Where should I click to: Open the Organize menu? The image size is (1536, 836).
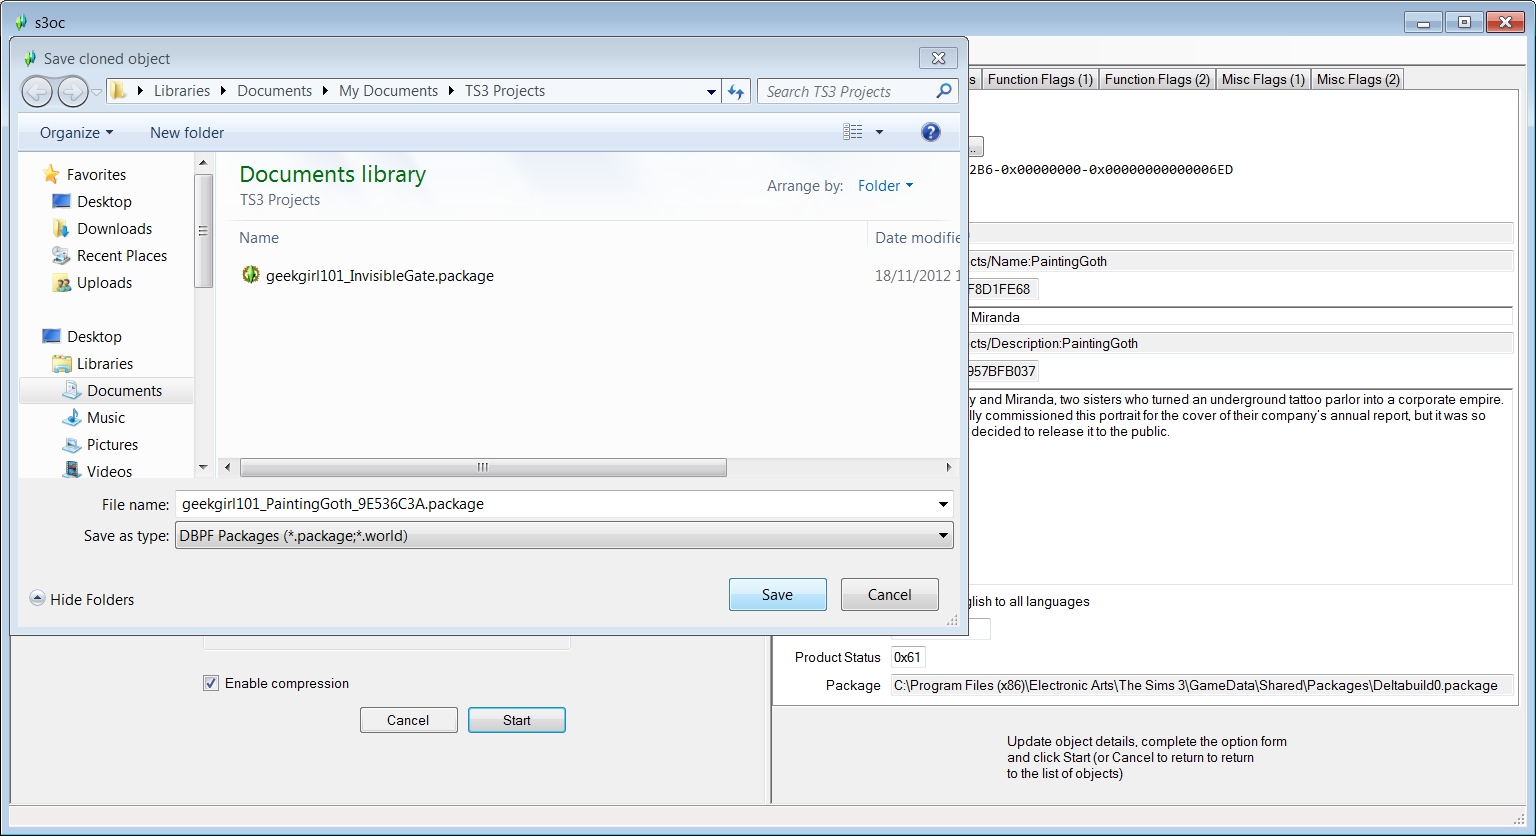76,133
